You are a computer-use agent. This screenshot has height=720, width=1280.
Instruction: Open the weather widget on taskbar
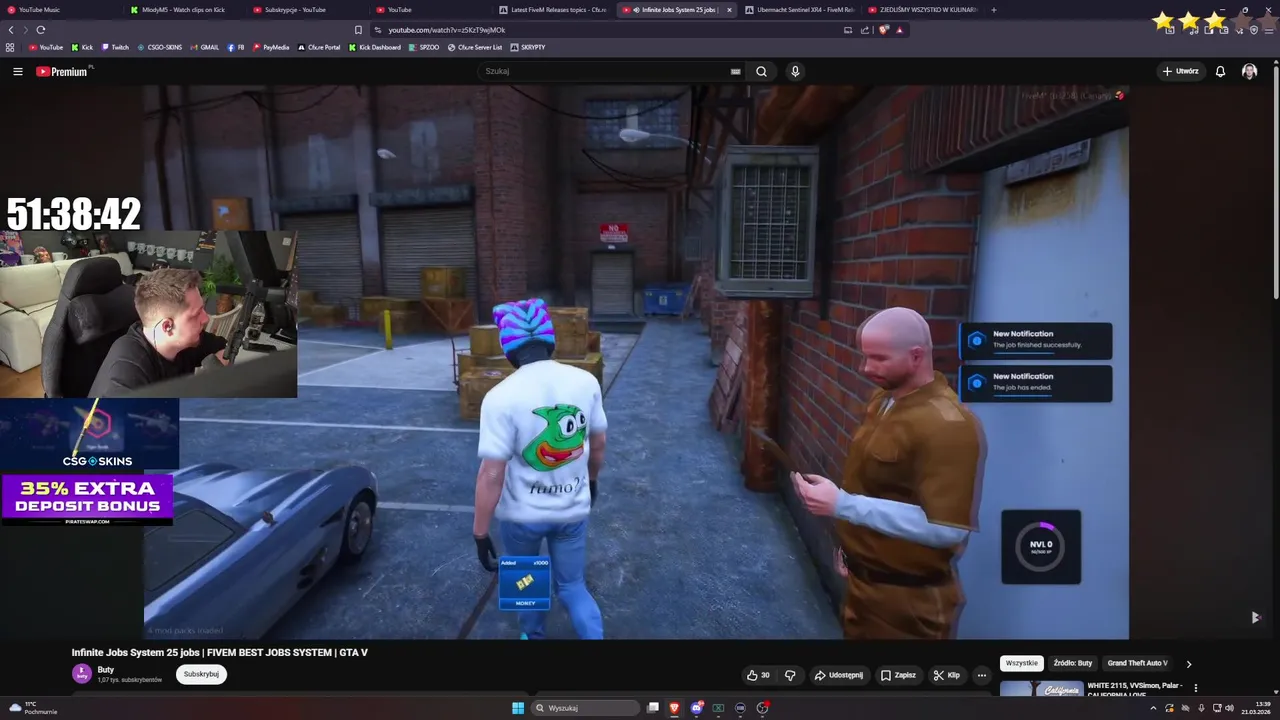pos(33,708)
